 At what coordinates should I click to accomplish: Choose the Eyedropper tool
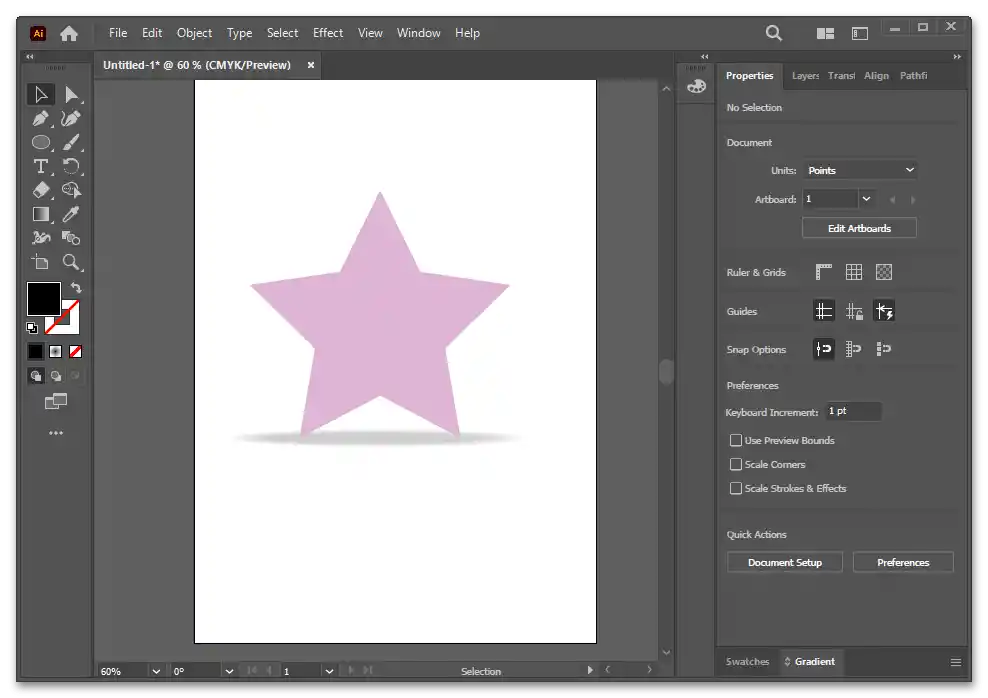[x=71, y=214]
